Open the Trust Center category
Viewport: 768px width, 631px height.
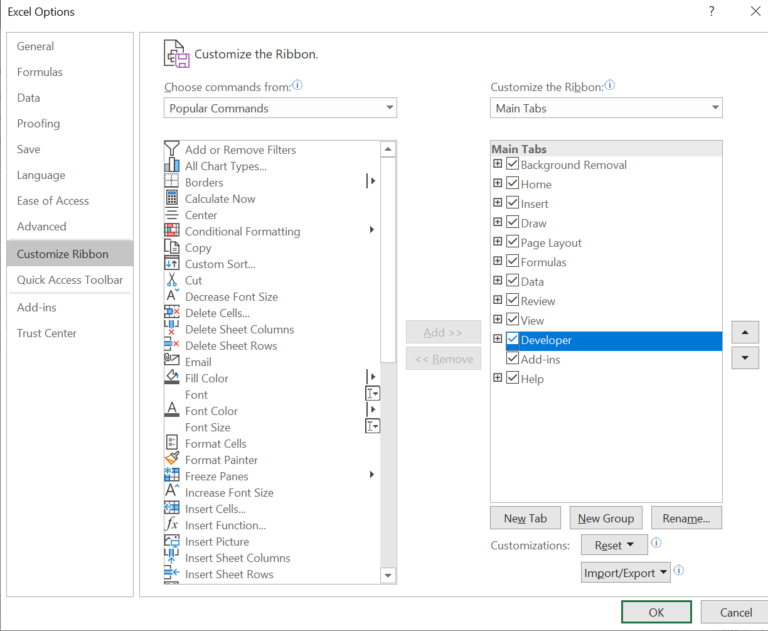tap(47, 333)
